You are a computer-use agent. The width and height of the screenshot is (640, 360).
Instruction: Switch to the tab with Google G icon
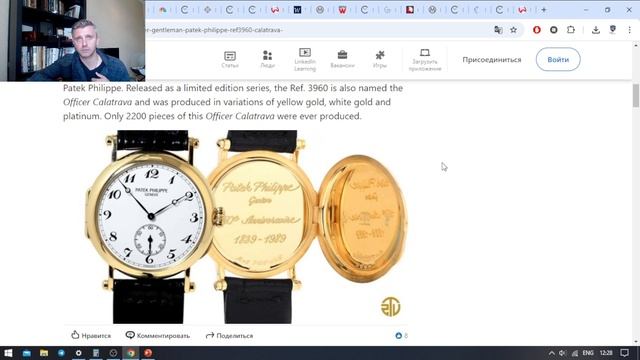[387, 10]
